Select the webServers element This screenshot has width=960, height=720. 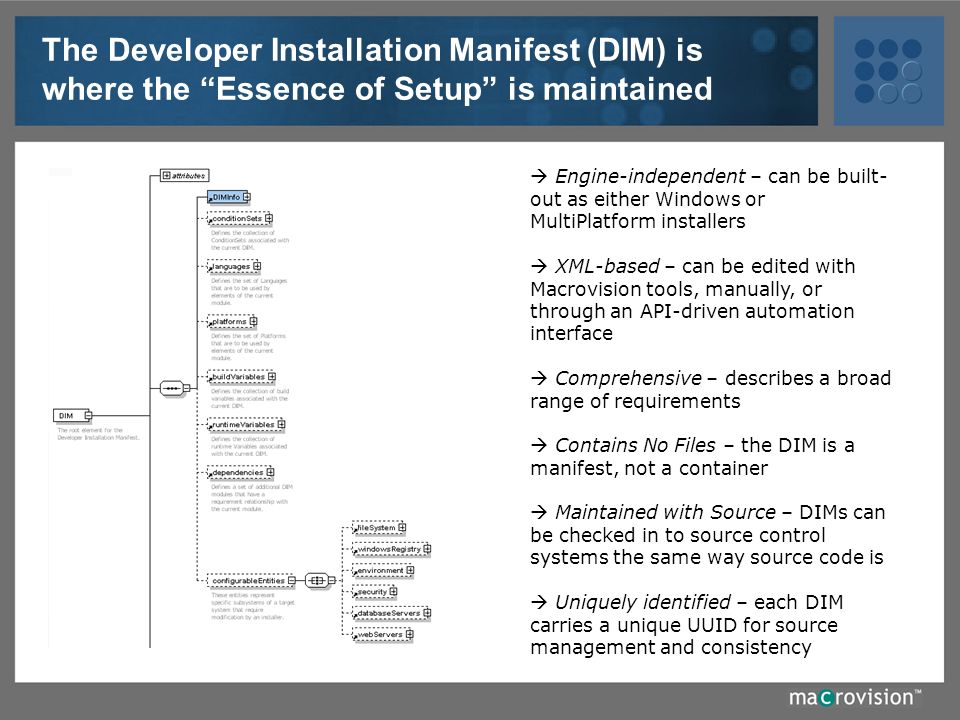point(380,635)
